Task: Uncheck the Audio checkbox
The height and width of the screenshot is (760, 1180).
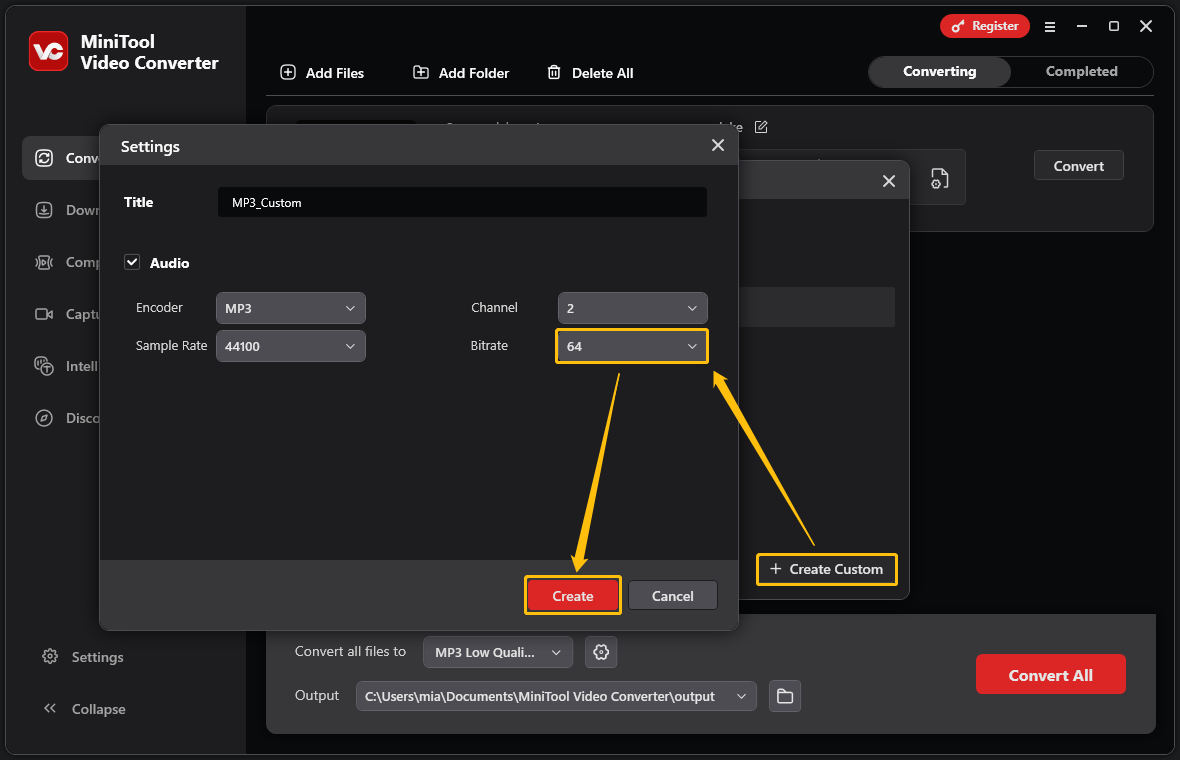Action: [x=132, y=262]
